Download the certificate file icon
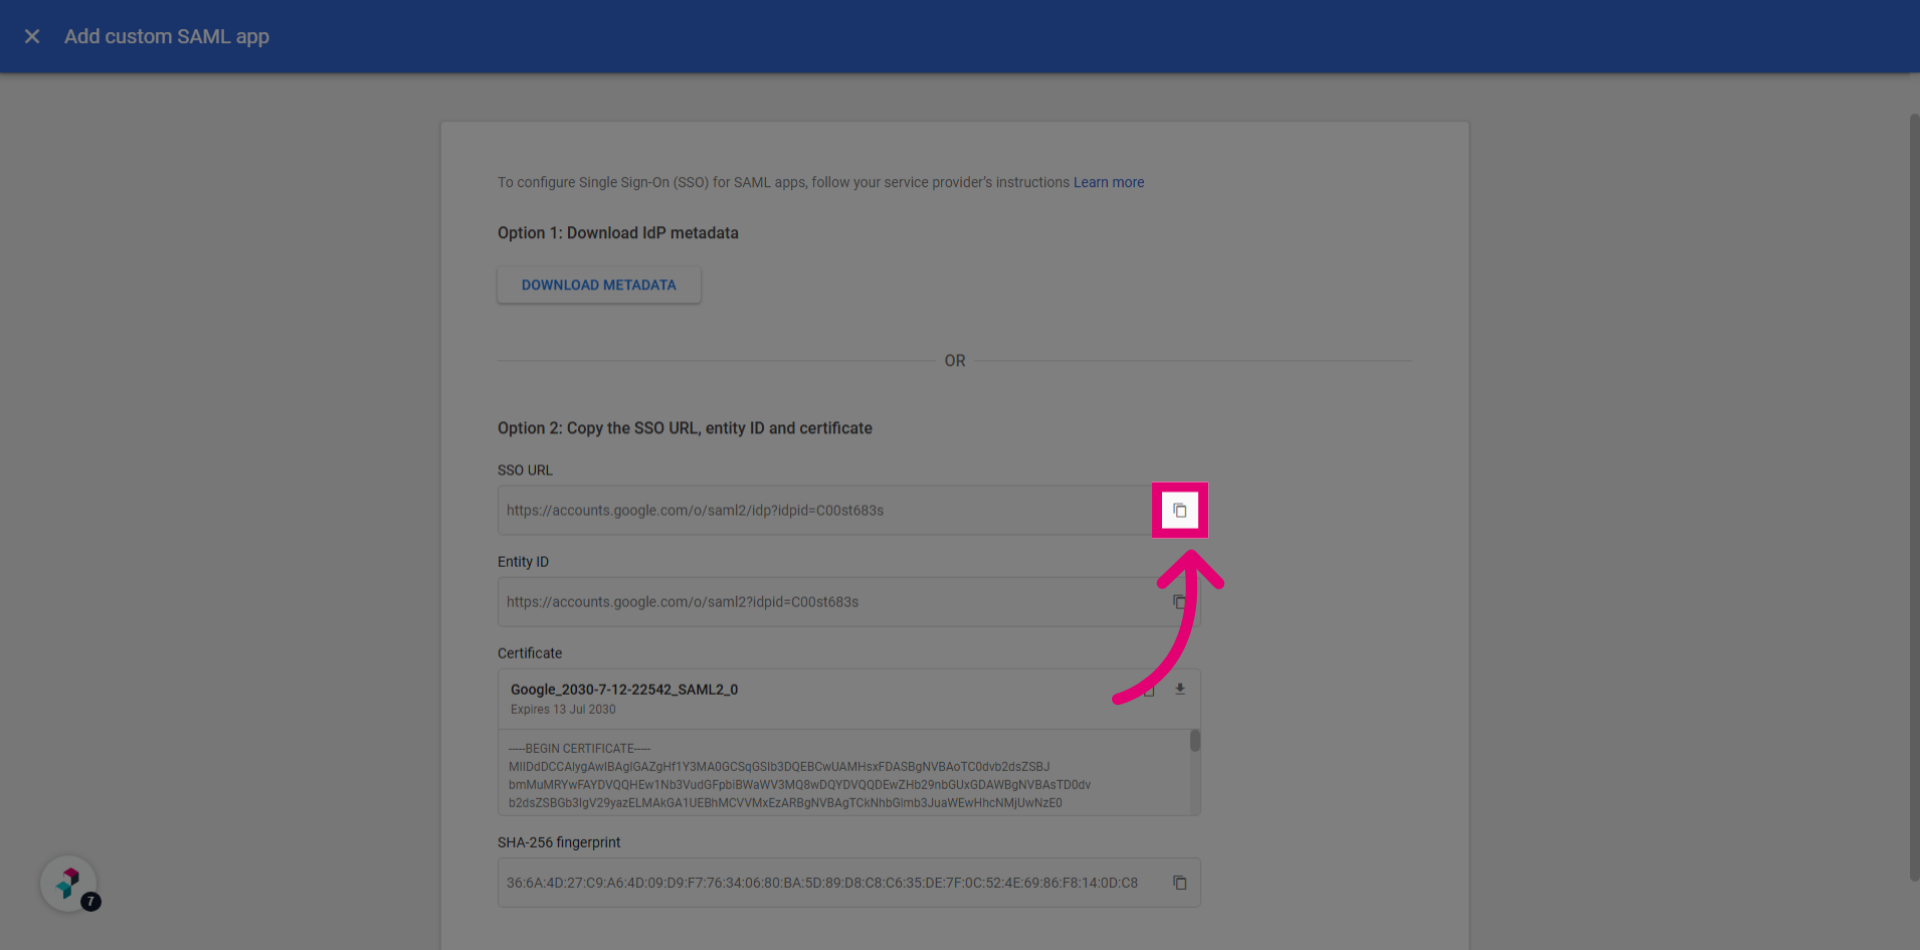1920x950 pixels. [1180, 689]
